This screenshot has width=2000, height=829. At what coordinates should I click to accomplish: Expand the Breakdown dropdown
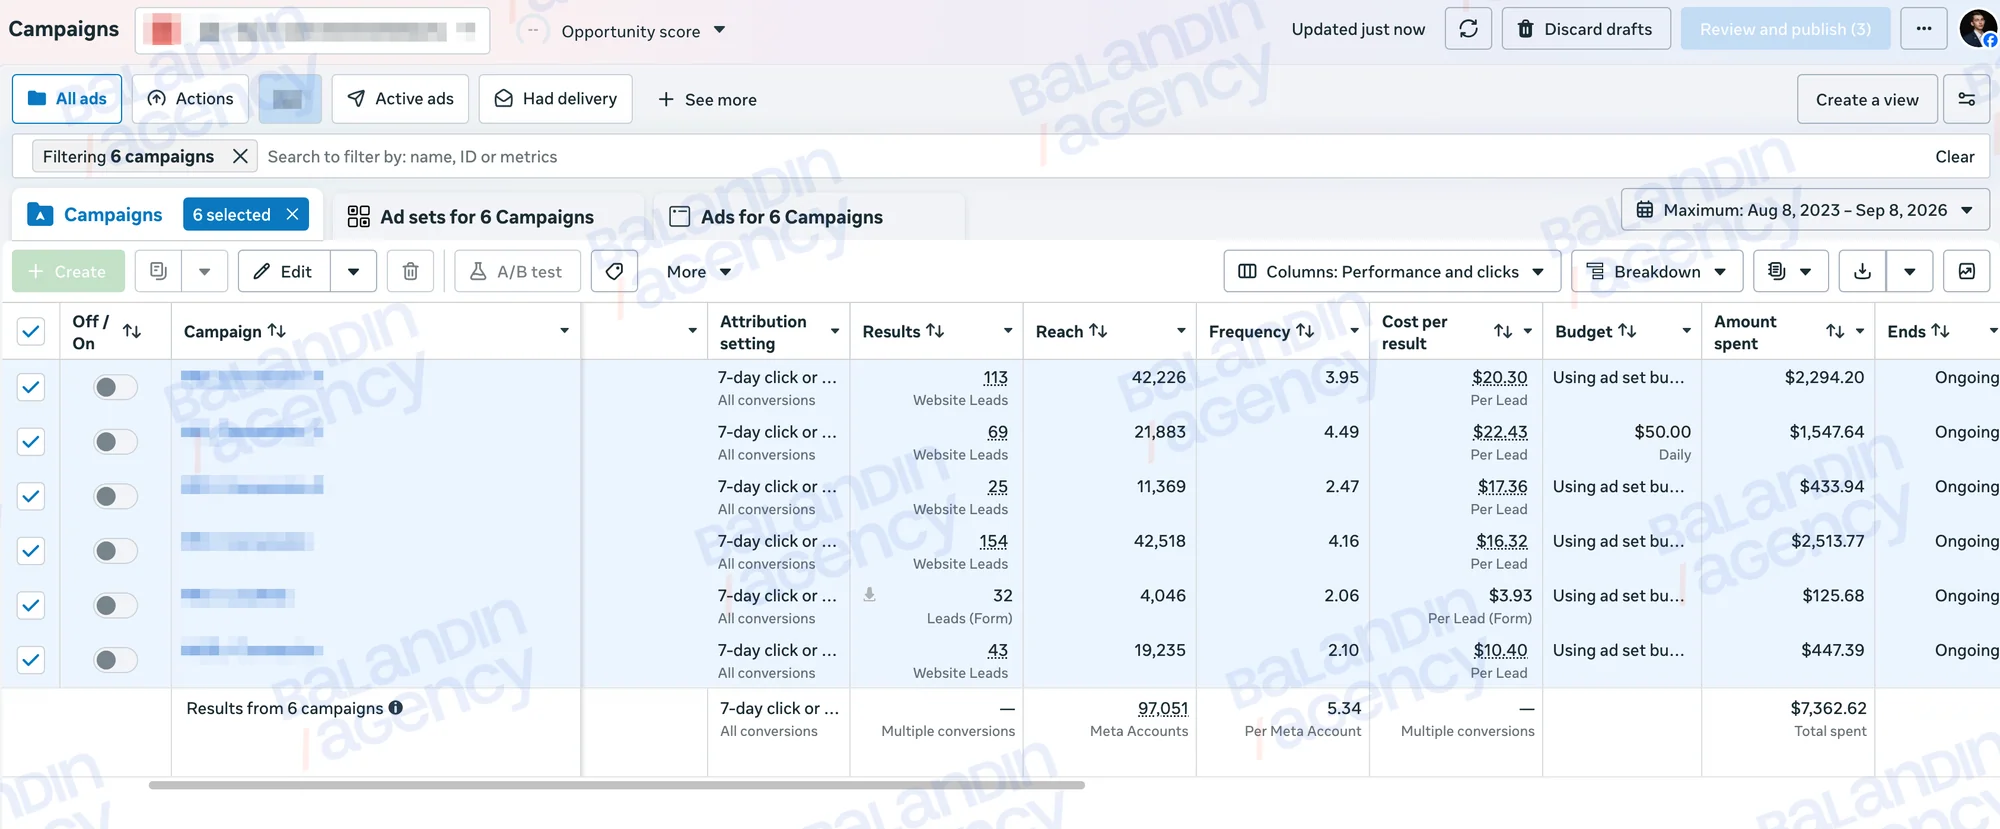[x=1657, y=271]
